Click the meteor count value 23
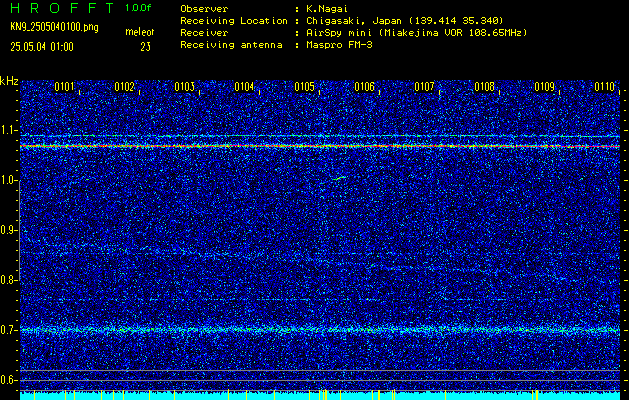629x400 pixels. pyautogui.click(x=145, y=47)
